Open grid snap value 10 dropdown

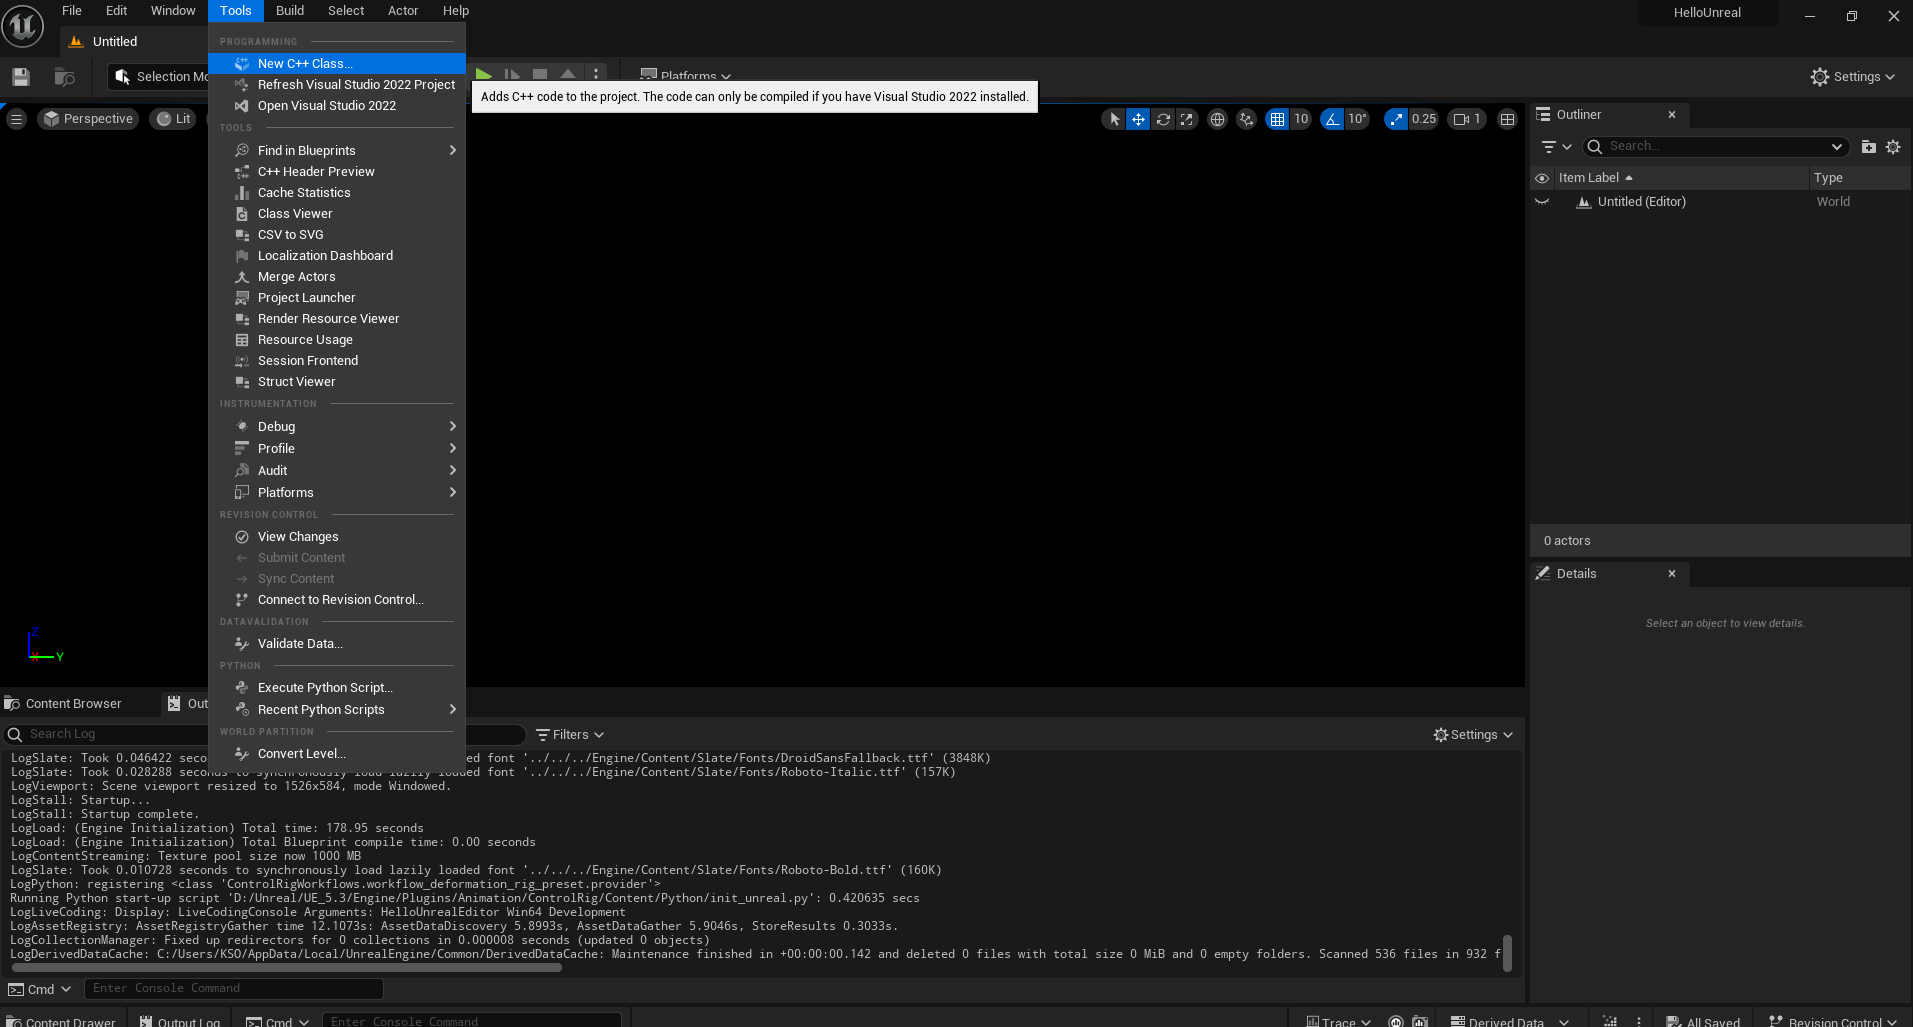tap(1301, 119)
